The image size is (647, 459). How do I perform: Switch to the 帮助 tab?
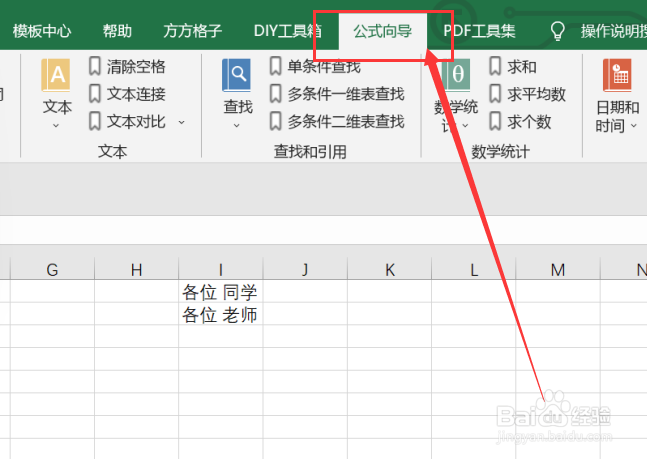[x=117, y=31]
